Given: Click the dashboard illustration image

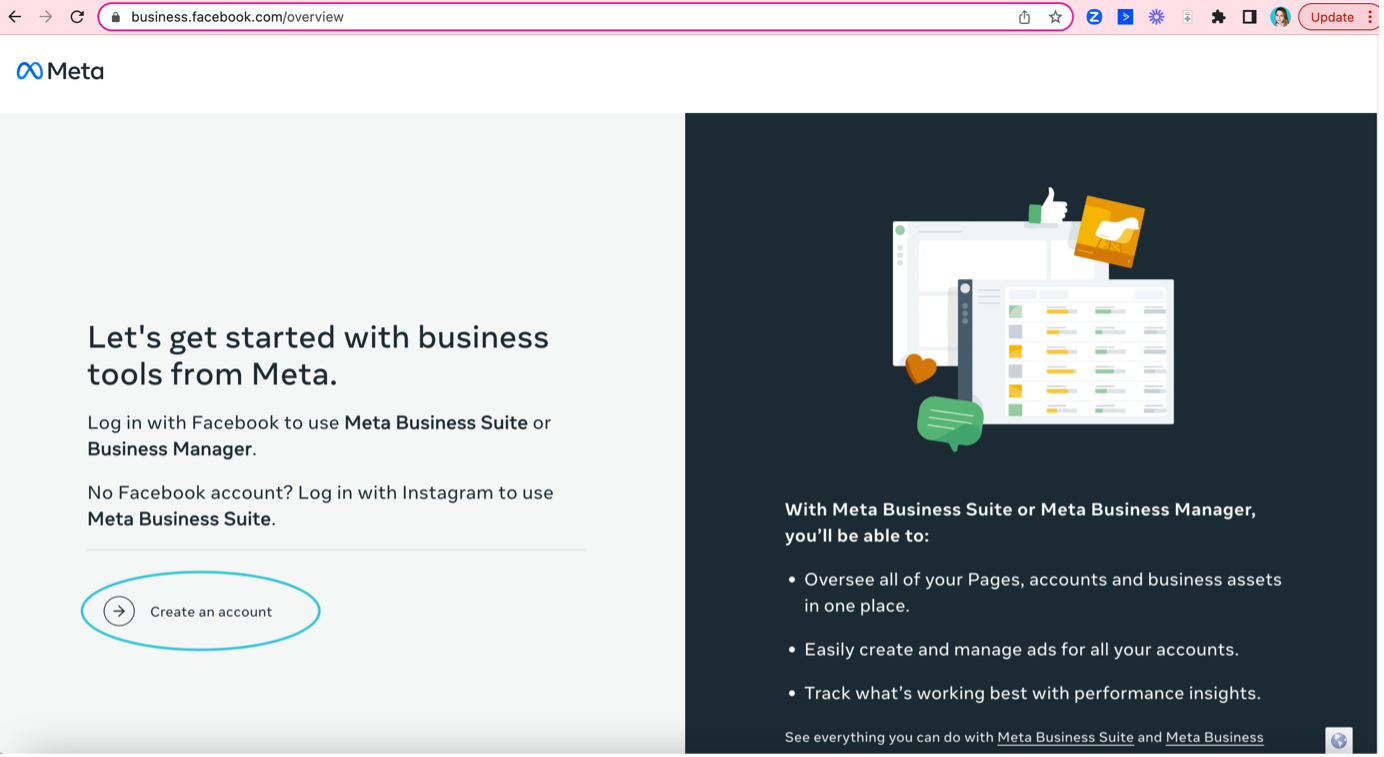Looking at the screenshot, I should [1032, 320].
